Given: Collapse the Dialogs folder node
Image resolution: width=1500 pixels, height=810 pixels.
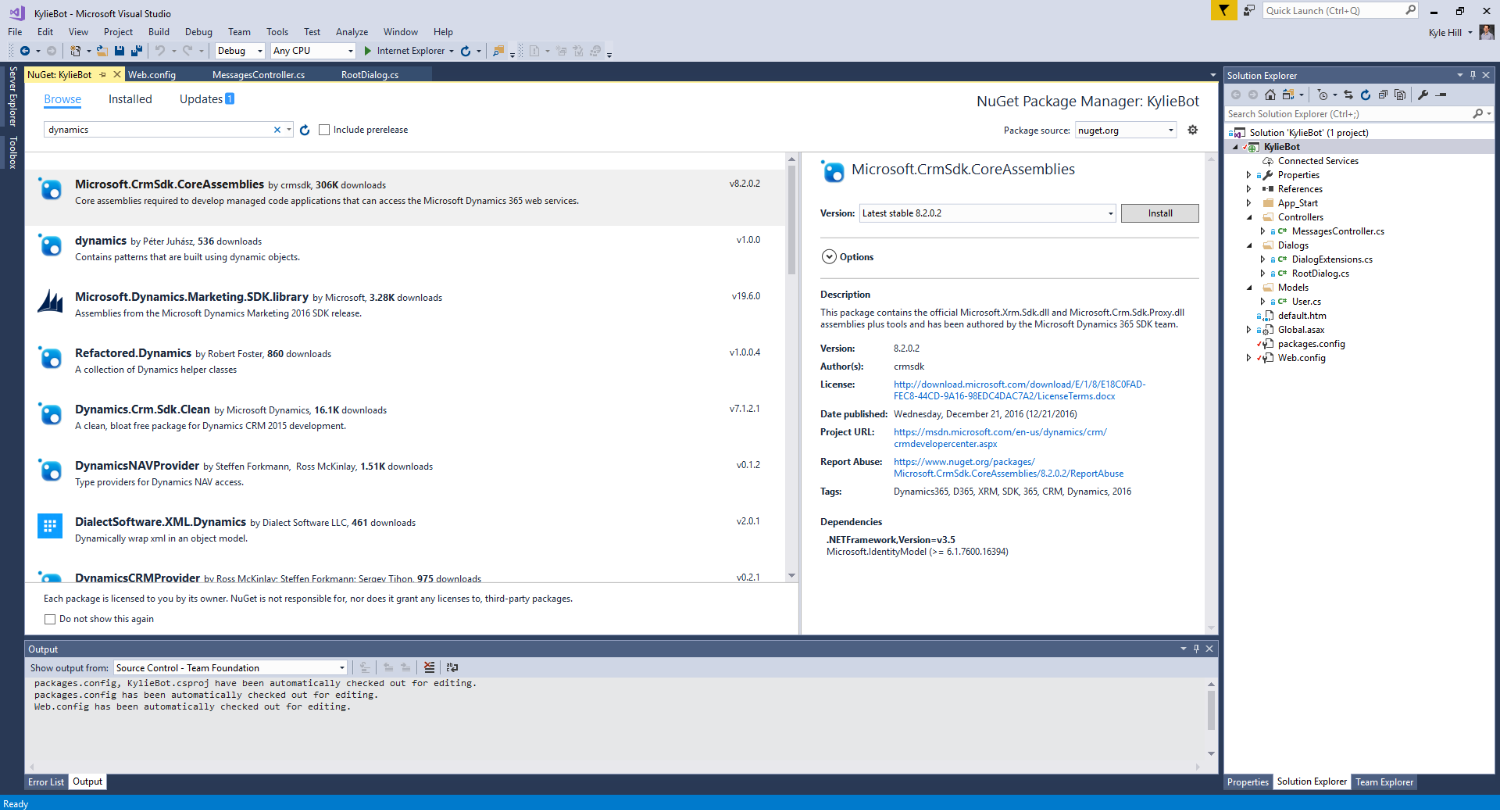Looking at the screenshot, I should click(x=1249, y=245).
